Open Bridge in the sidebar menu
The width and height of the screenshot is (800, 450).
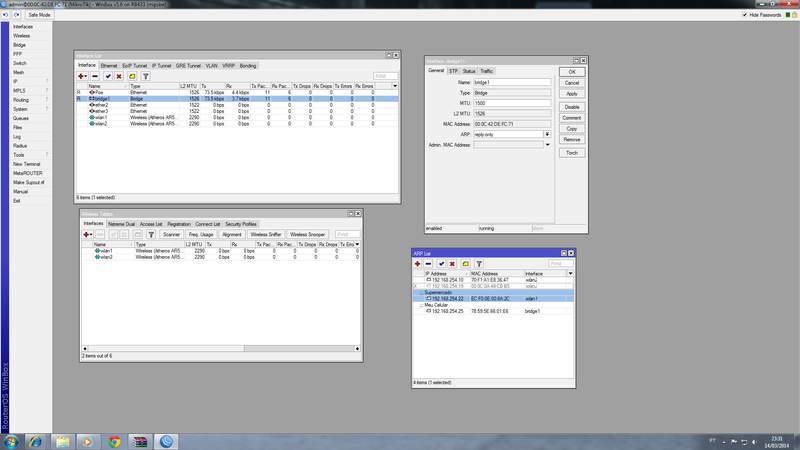19,45
